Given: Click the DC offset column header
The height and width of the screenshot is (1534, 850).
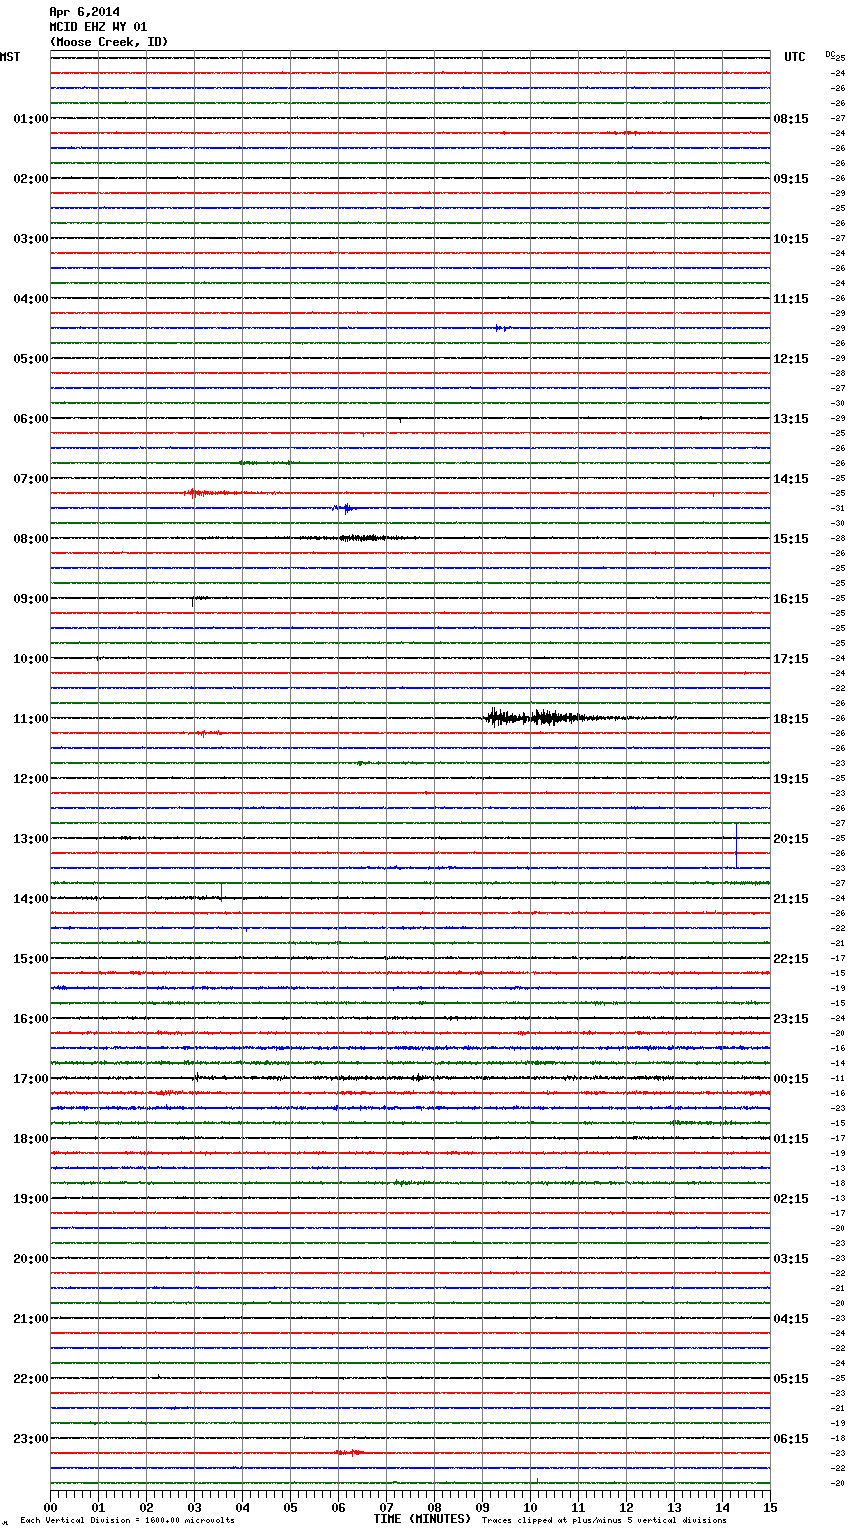Looking at the screenshot, I should click(x=830, y=54).
